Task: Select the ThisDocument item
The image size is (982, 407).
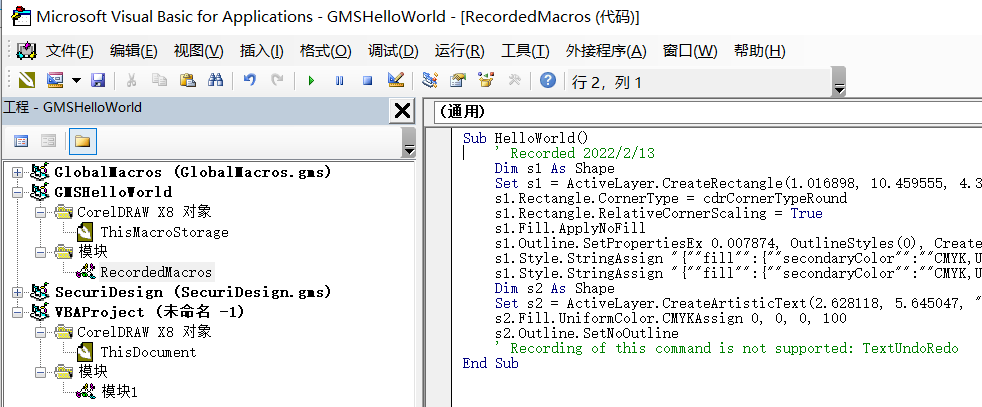Action: click(148, 352)
